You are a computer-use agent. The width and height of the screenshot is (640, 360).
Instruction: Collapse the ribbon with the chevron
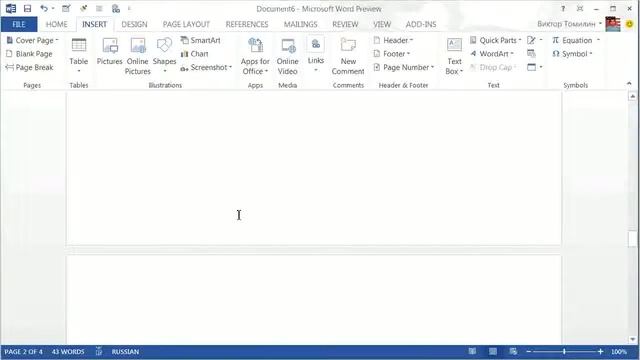click(x=629, y=84)
